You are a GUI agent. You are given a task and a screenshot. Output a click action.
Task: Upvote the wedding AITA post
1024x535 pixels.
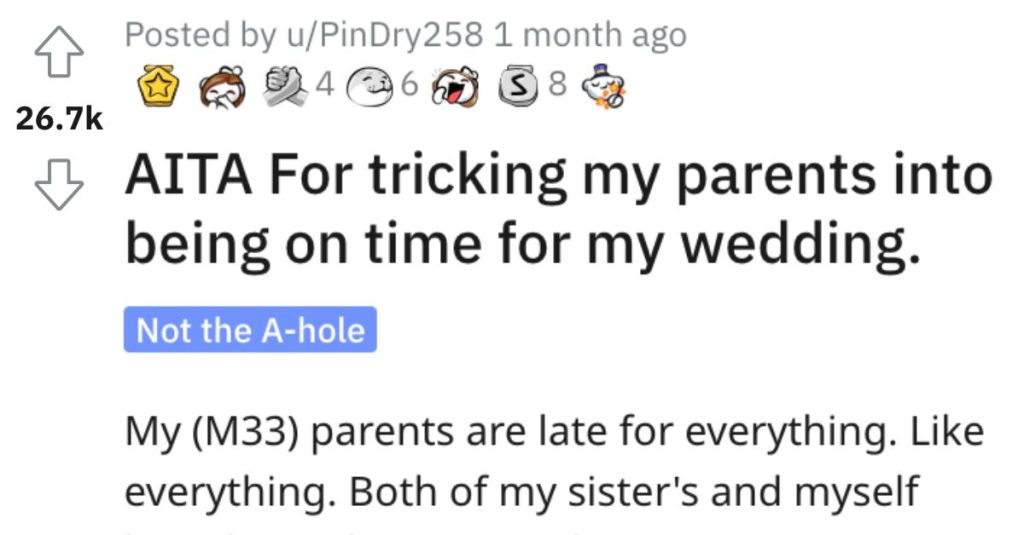click(x=59, y=52)
